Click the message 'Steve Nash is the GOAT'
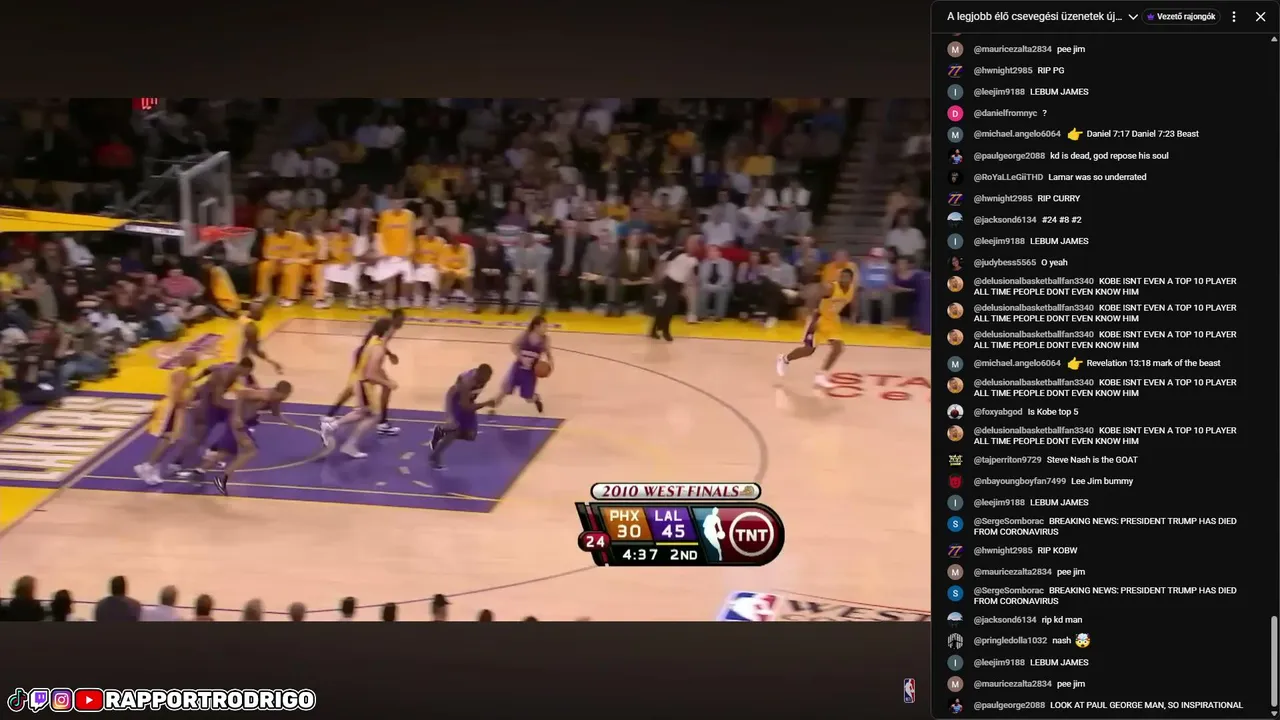1280x720 pixels. 1092,460
